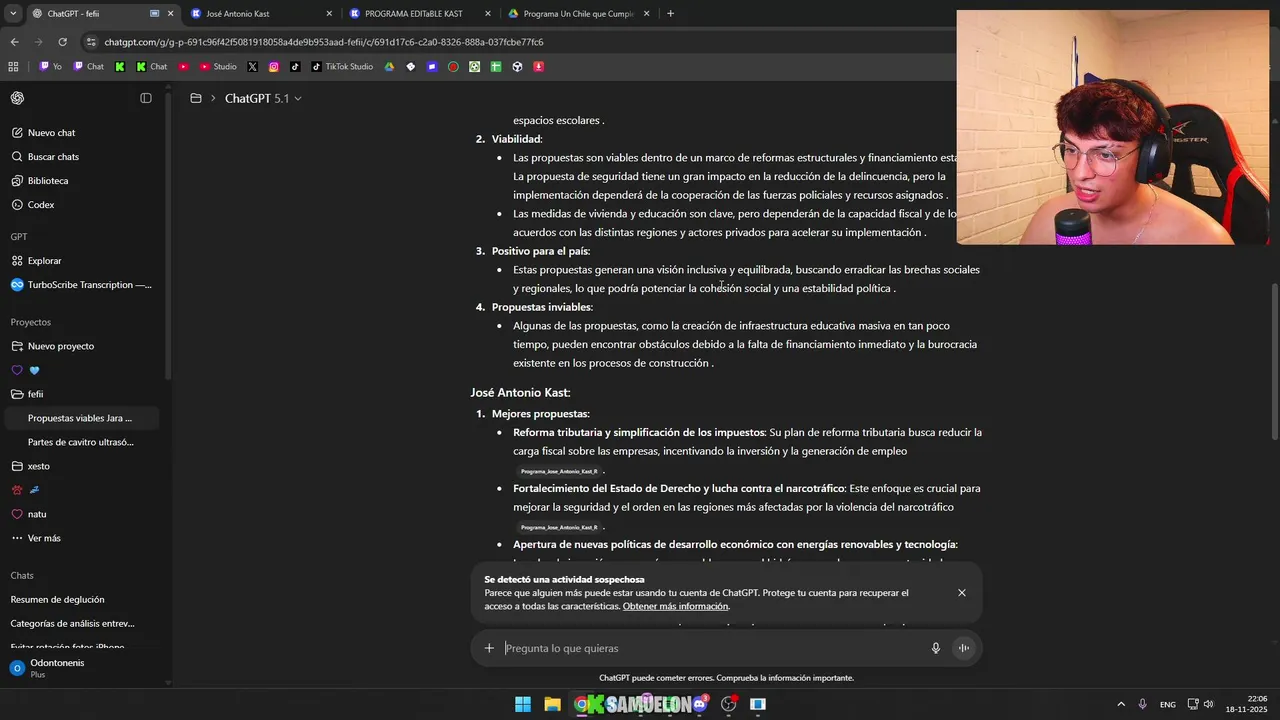The height and width of the screenshot is (720, 1280).
Task: Open ENG language switcher
Action: 1168,704
